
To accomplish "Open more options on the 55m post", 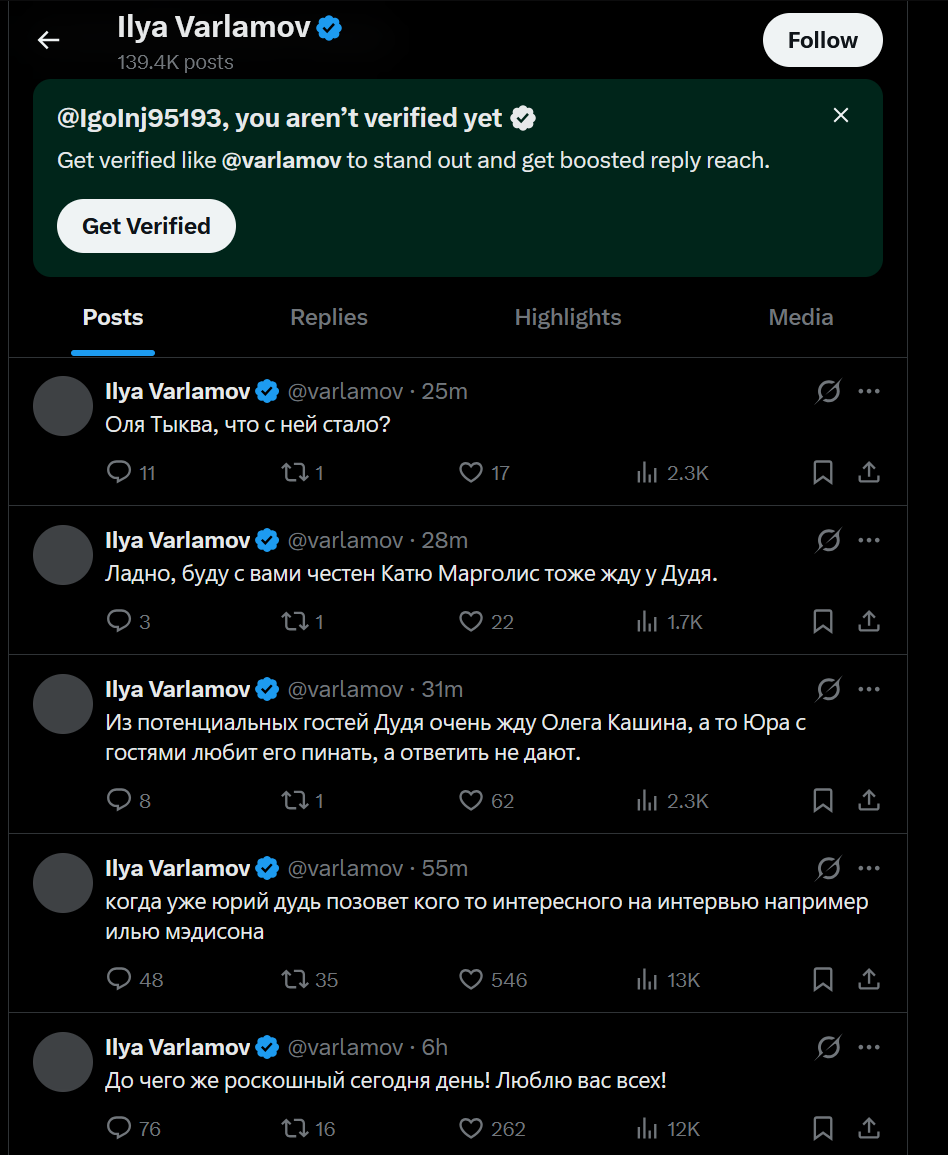I will pos(869,868).
